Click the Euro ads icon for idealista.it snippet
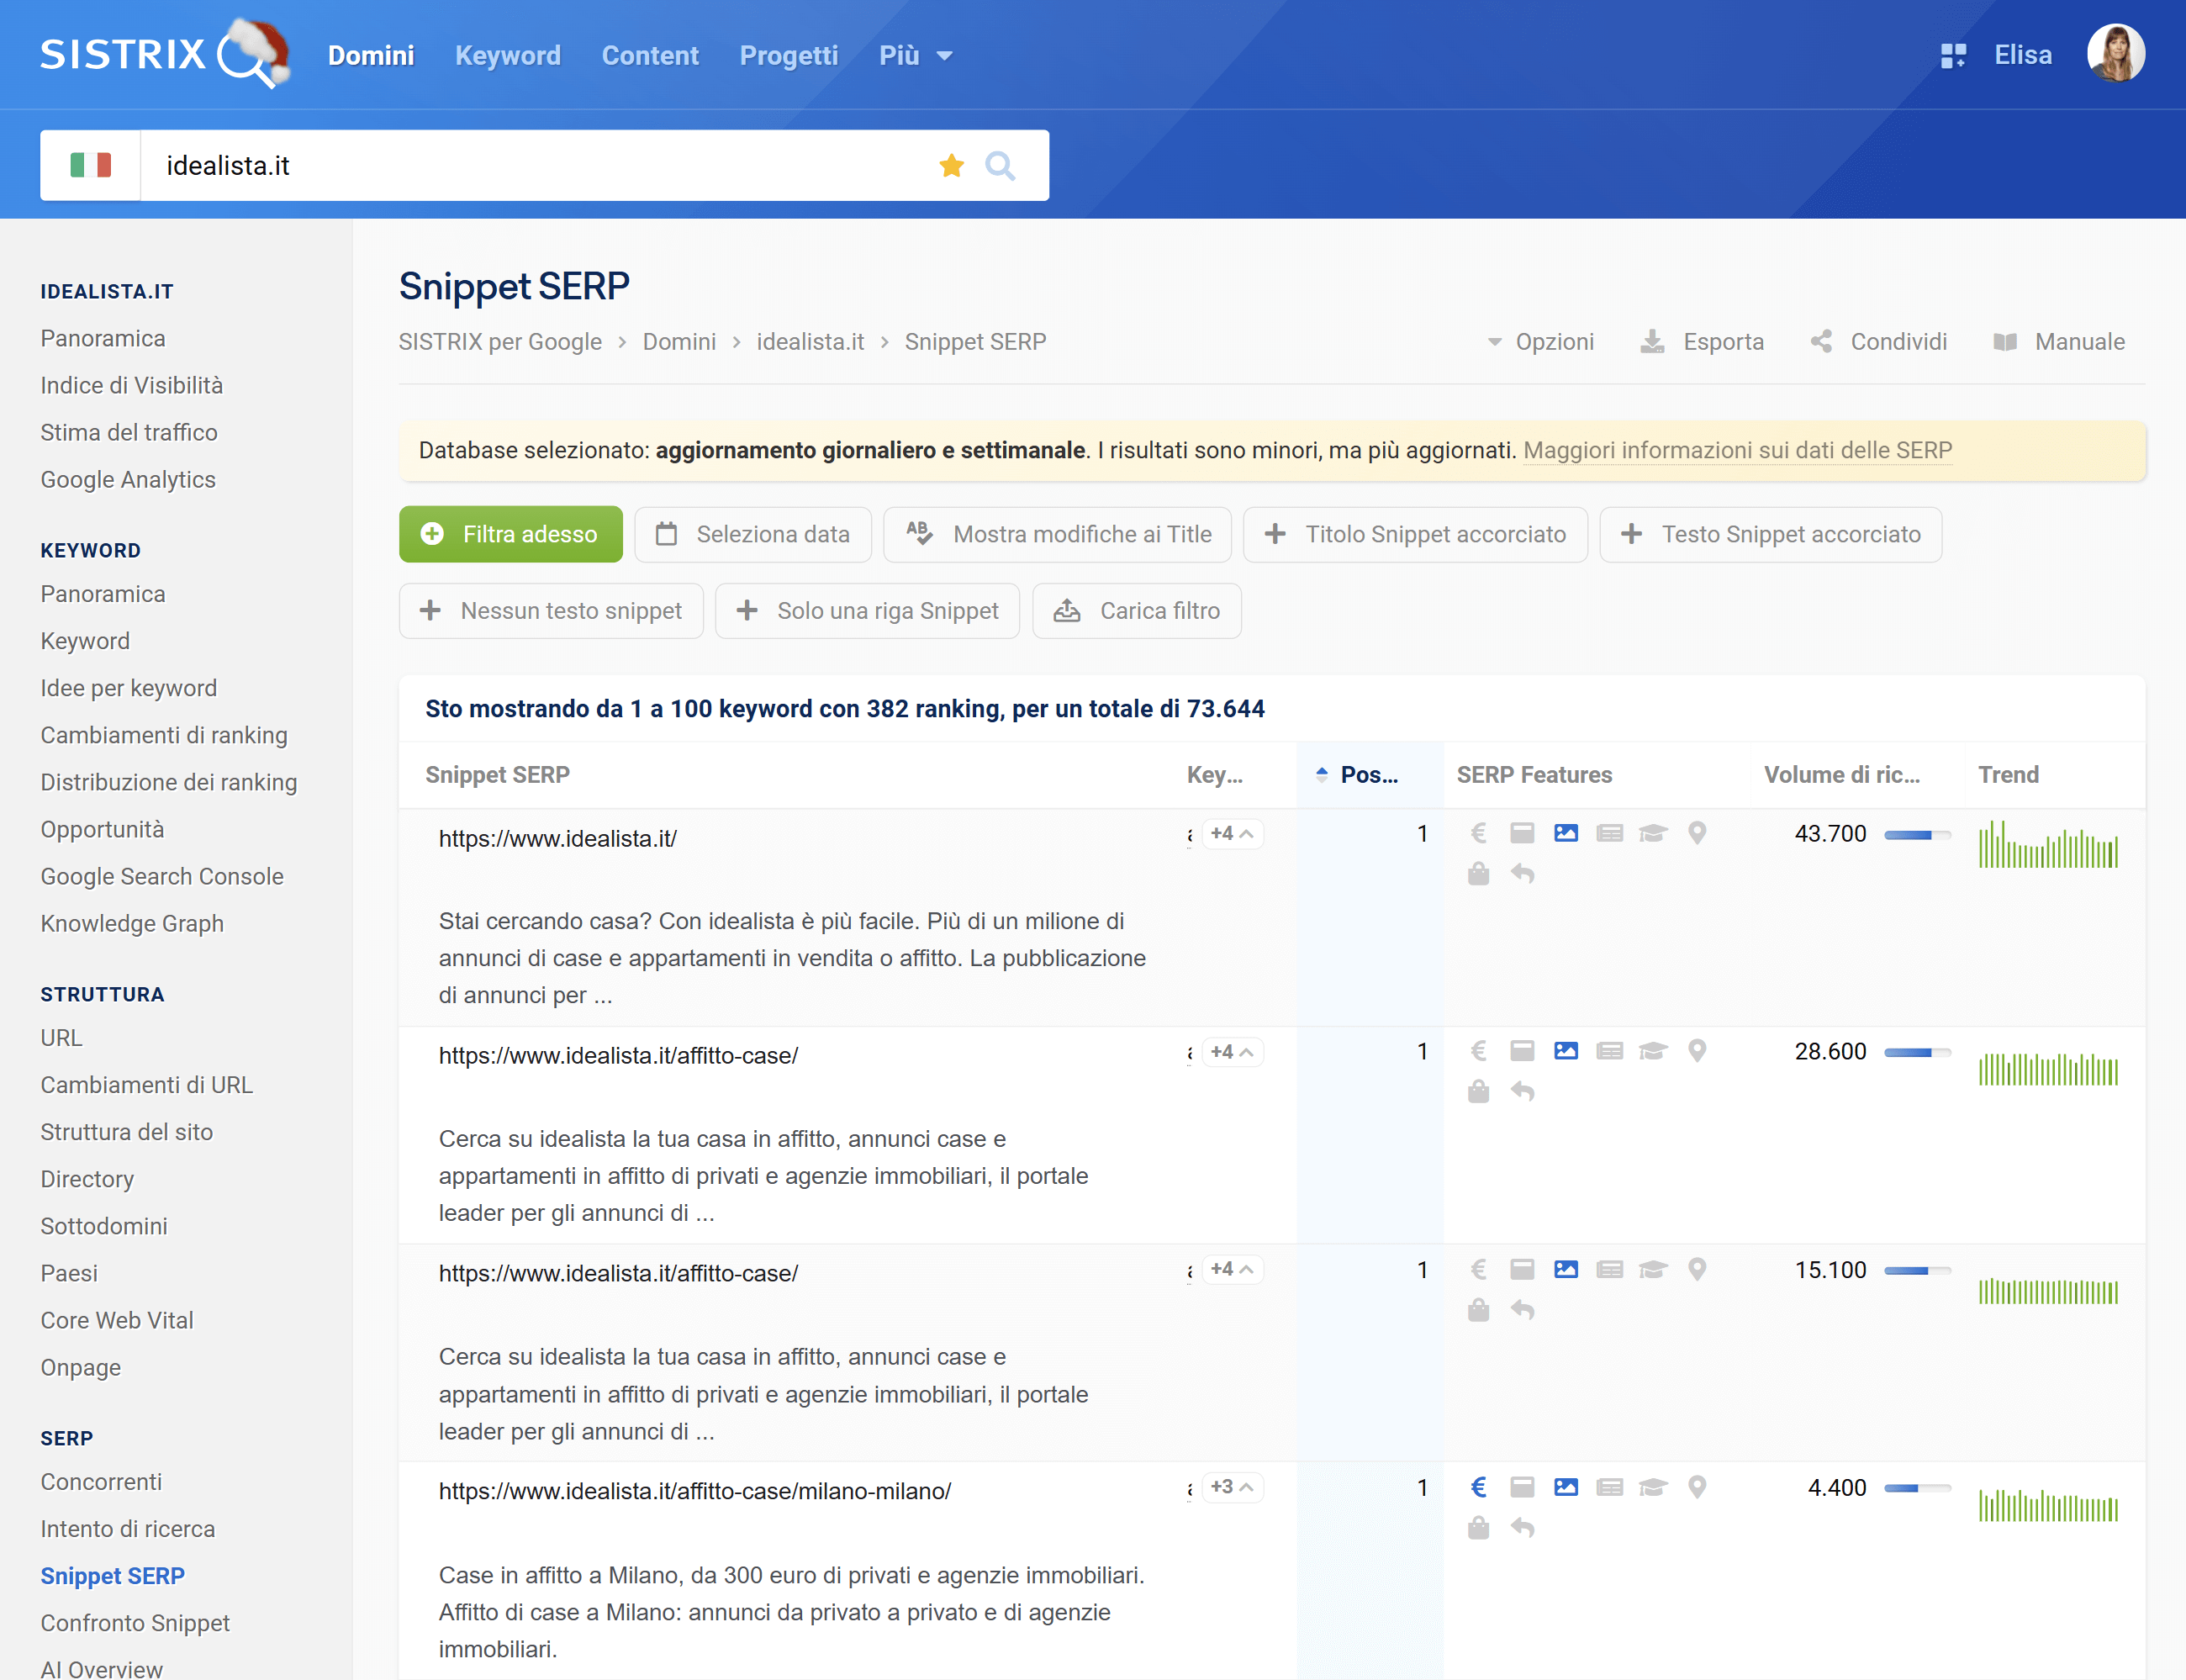Image resolution: width=2186 pixels, height=1680 pixels. [1479, 833]
